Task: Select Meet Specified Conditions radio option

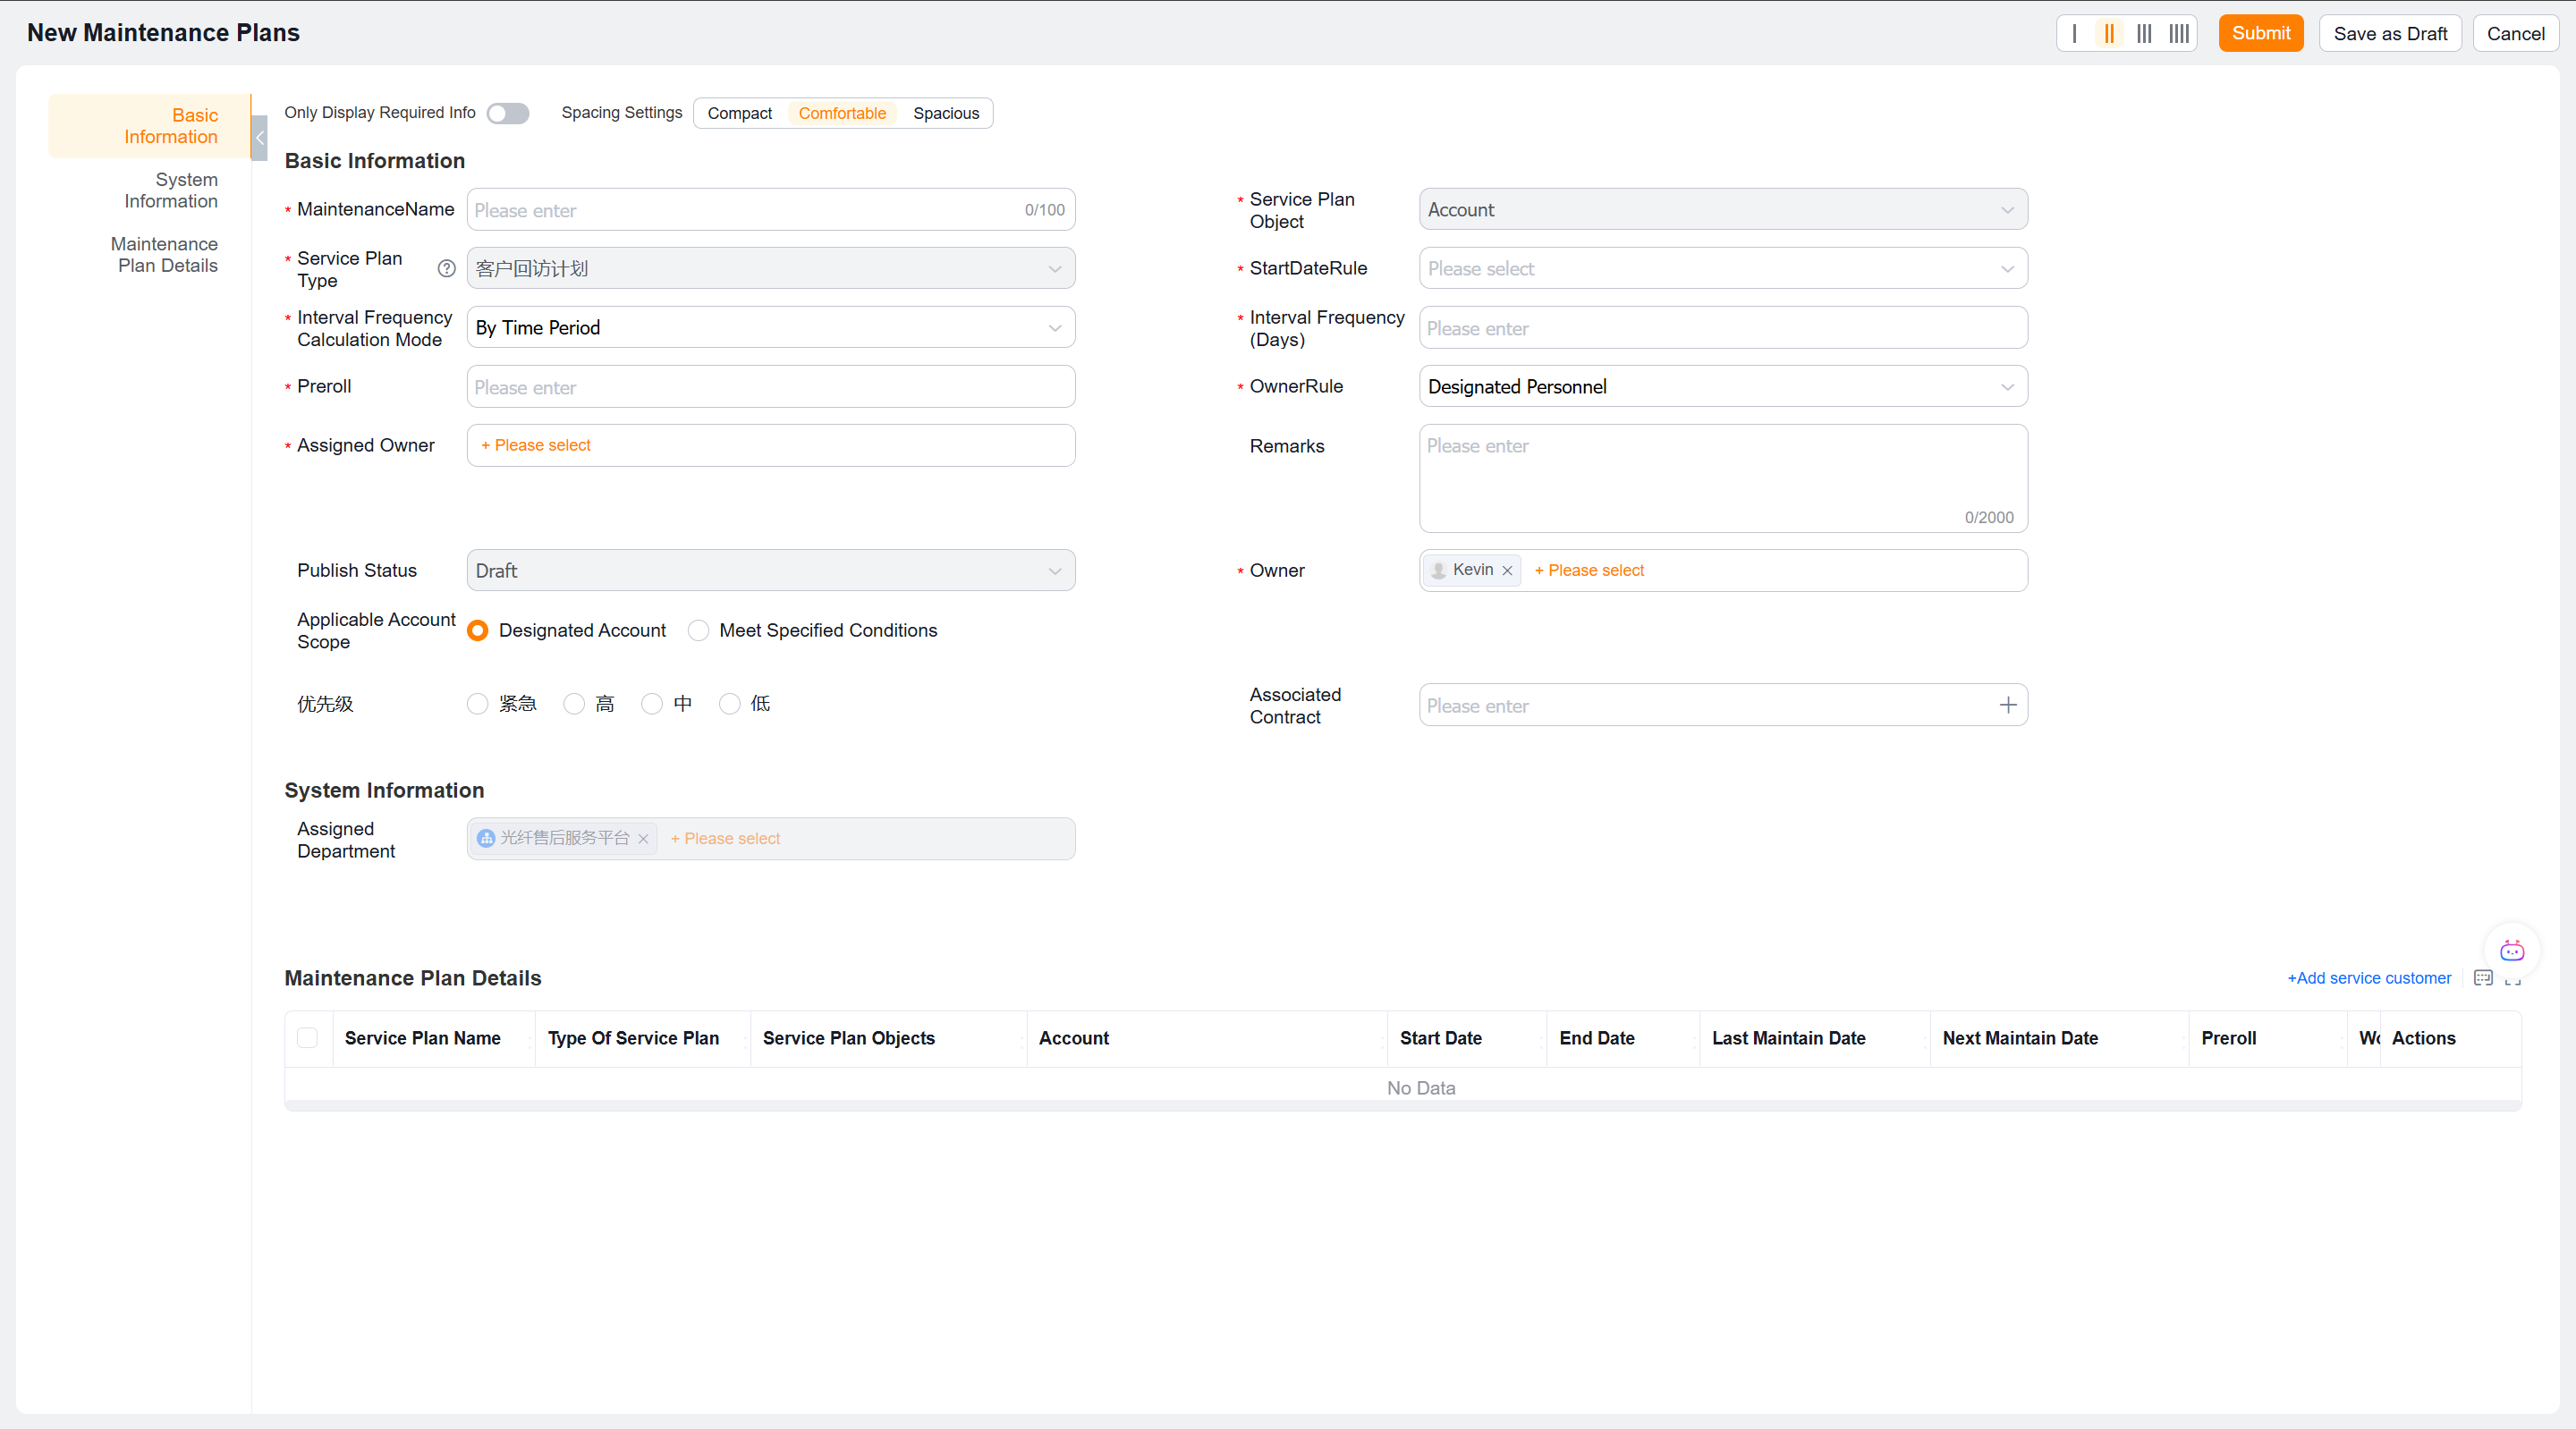Action: (699, 630)
